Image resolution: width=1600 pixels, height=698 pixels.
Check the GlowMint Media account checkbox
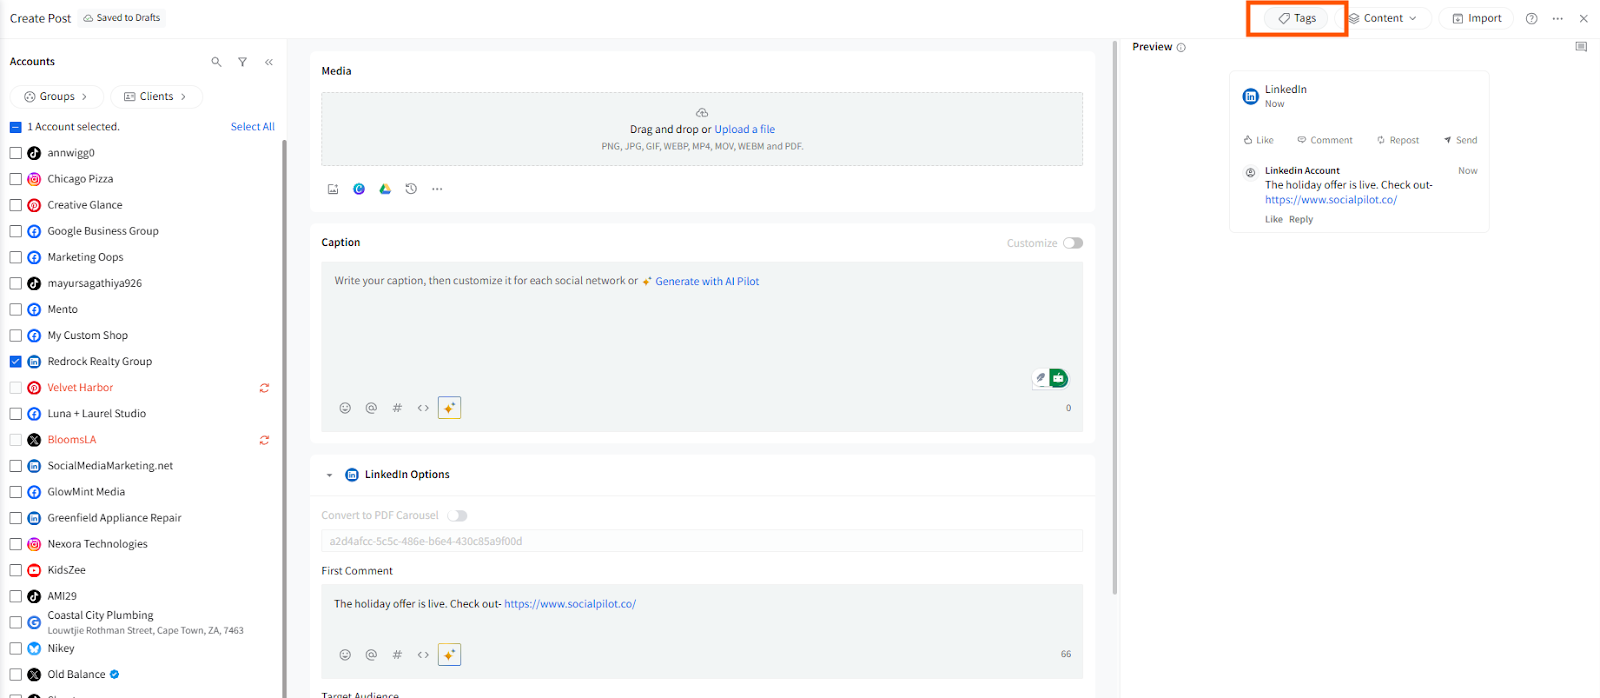(16, 492)
